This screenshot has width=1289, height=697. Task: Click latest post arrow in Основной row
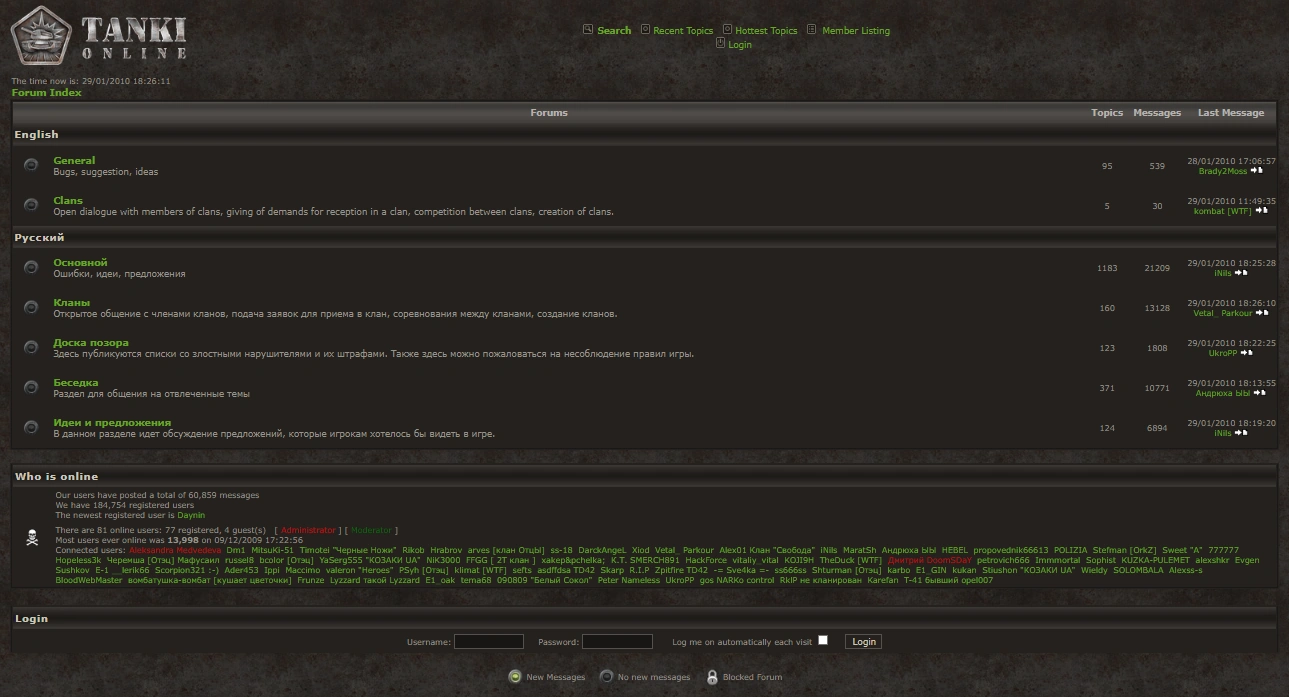(x=1241, y=273)
